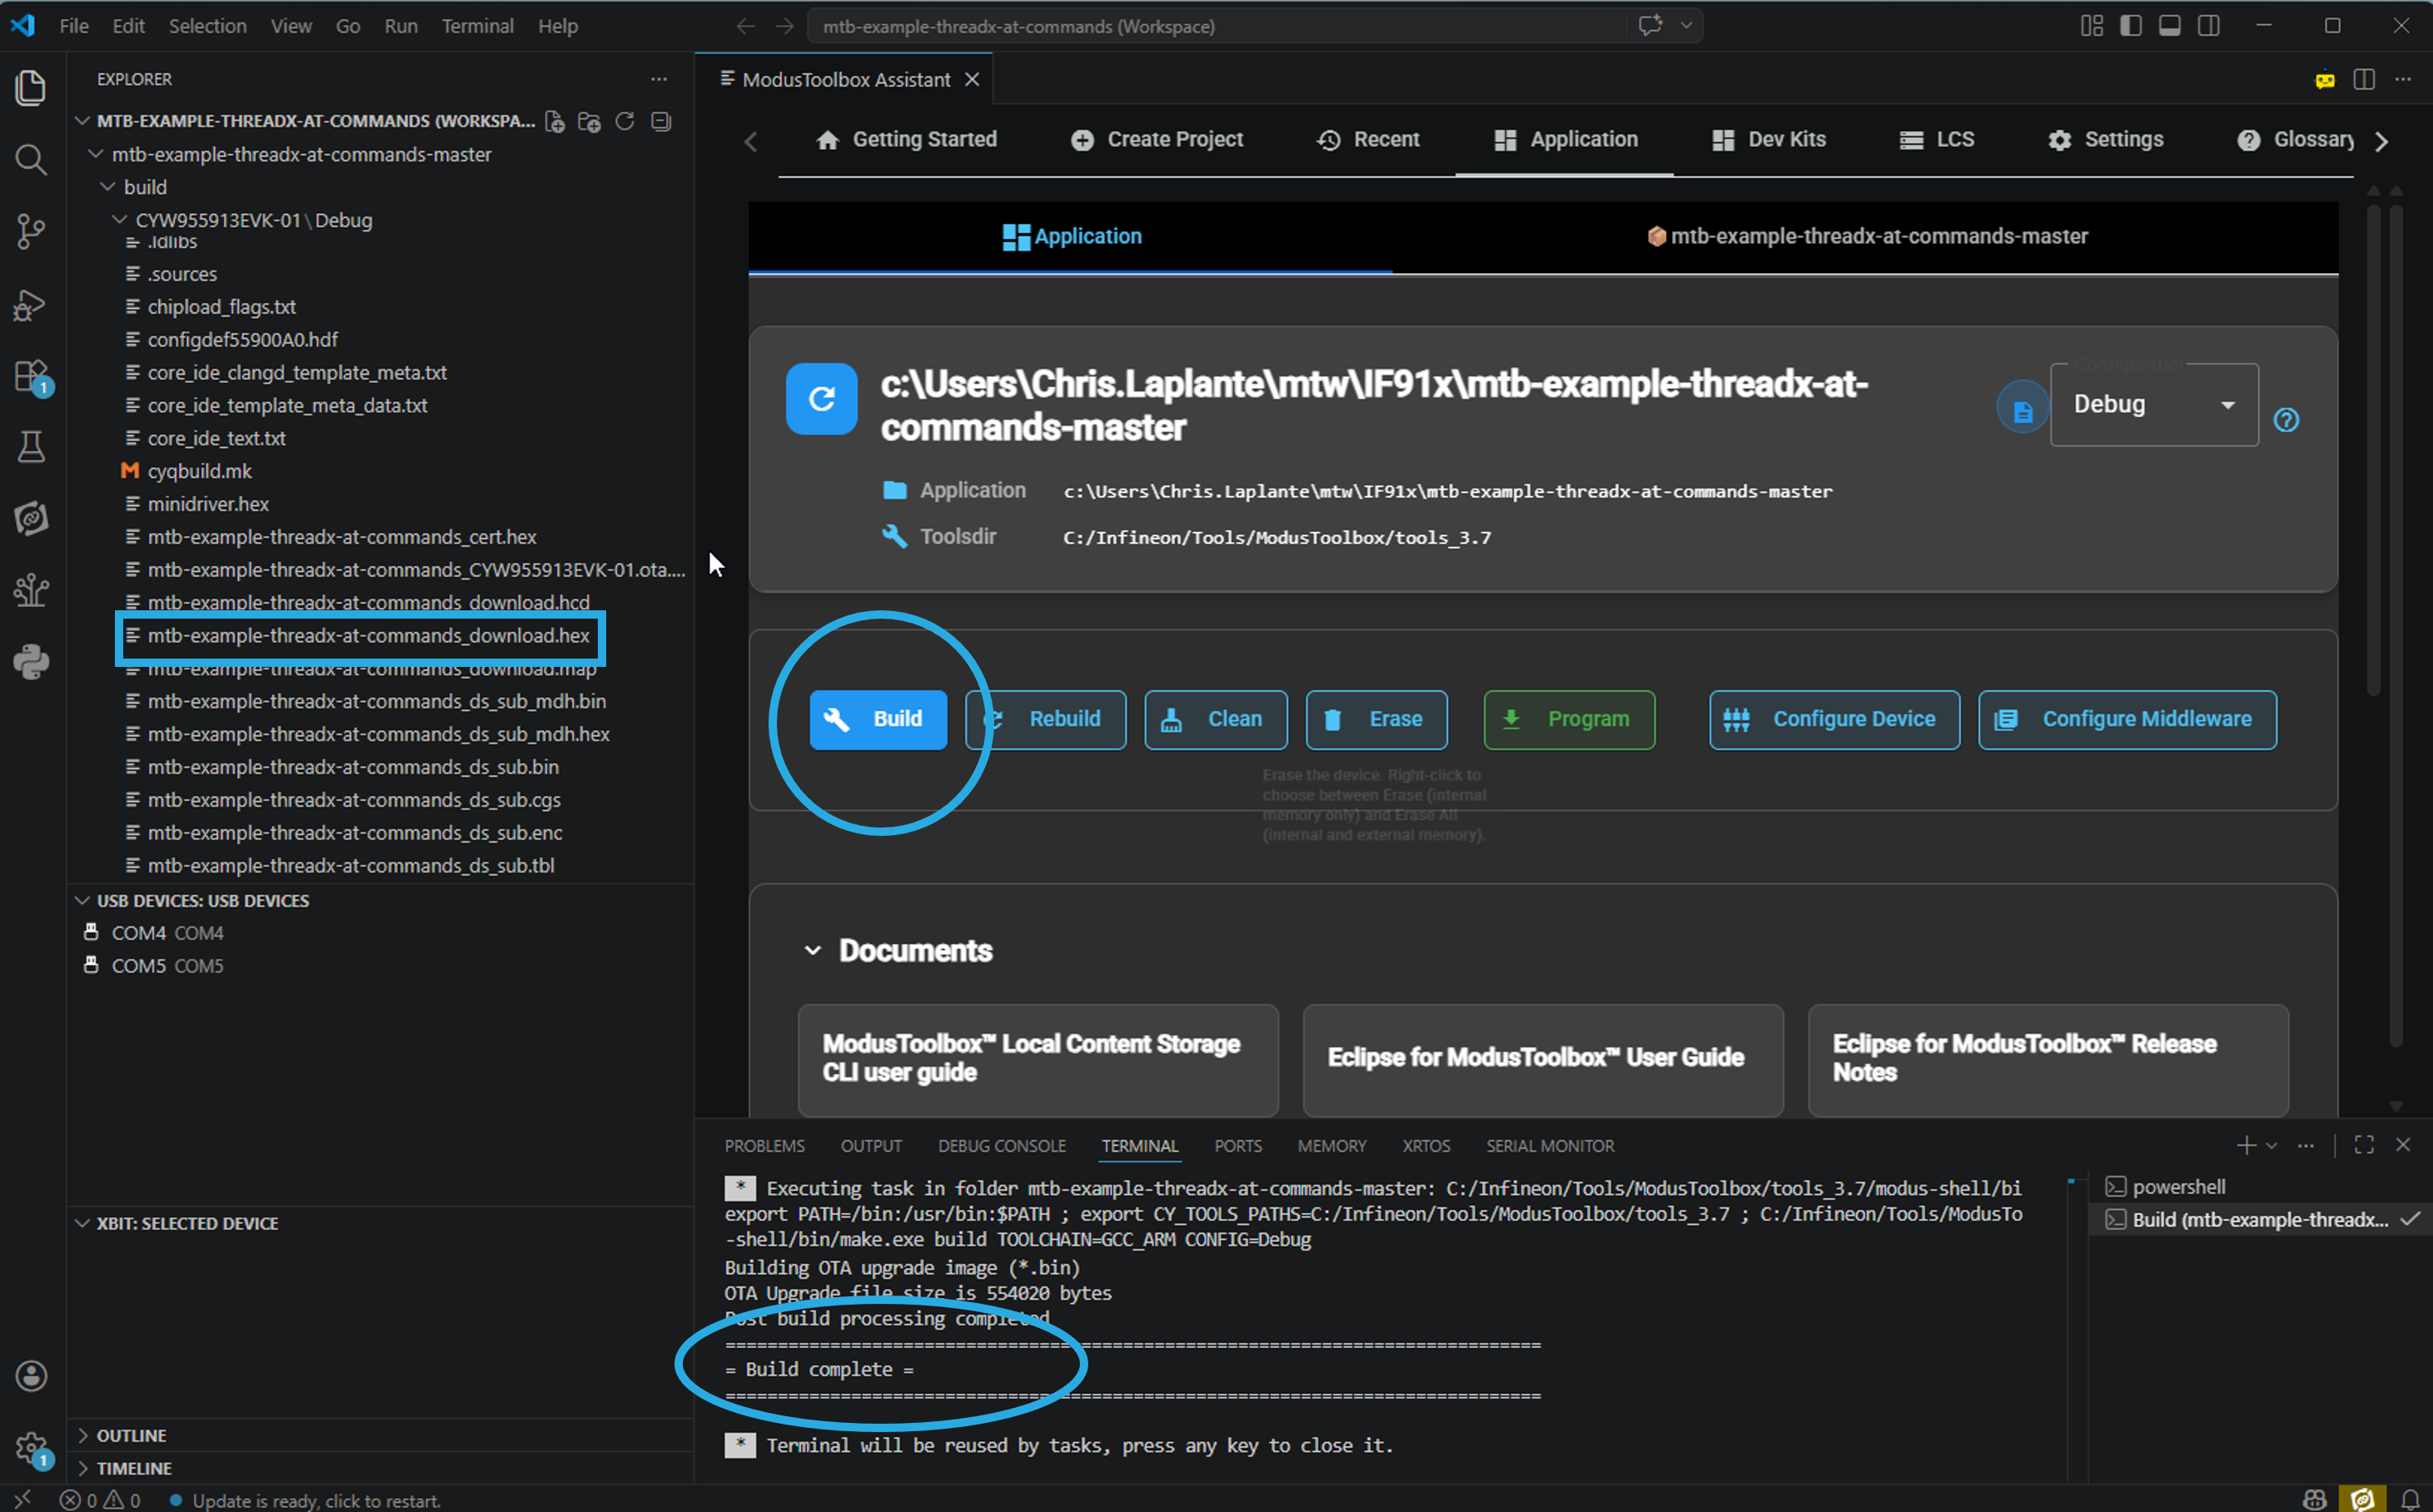Click 'Update is ready' in the status bar
Image resolution: width=2433 pixels, height=1512 pixels.
(305, 1500)
